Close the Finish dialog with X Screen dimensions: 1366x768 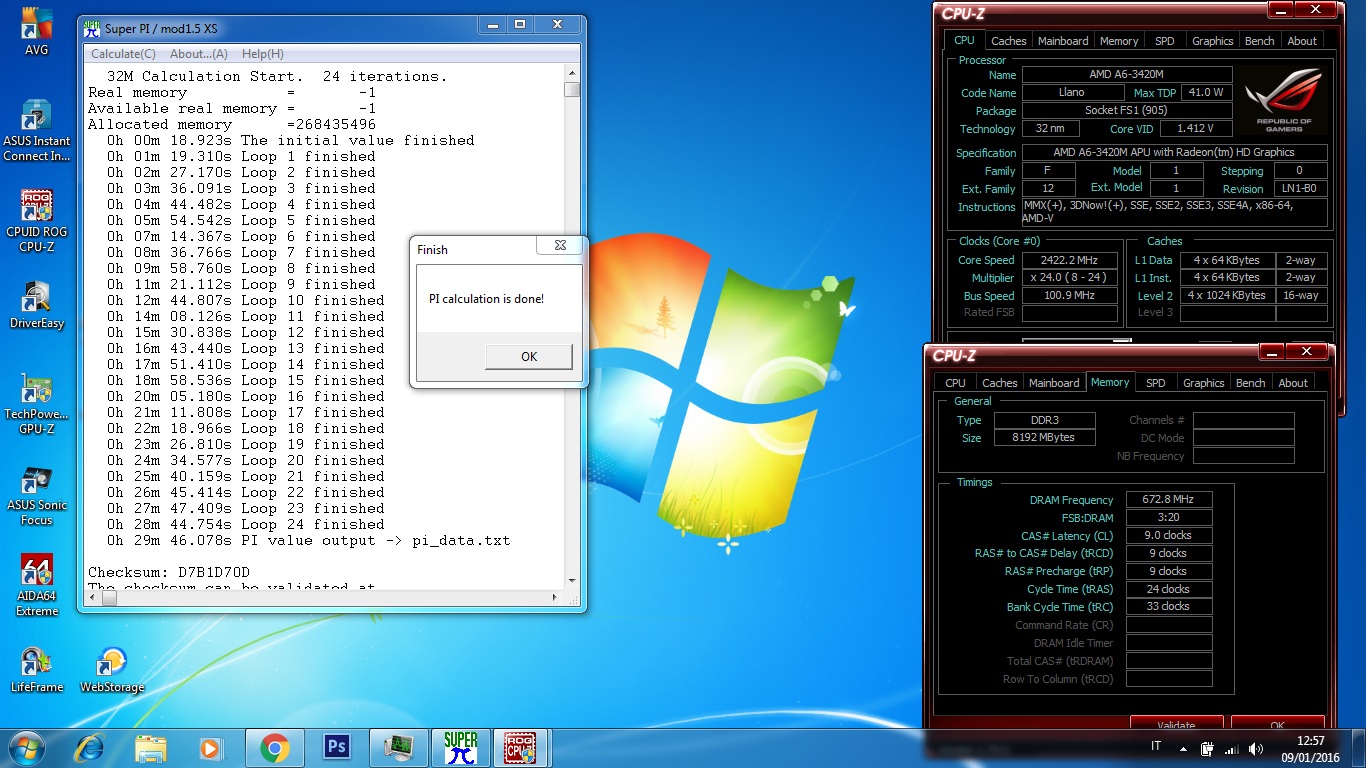click(x=560, y=245)
